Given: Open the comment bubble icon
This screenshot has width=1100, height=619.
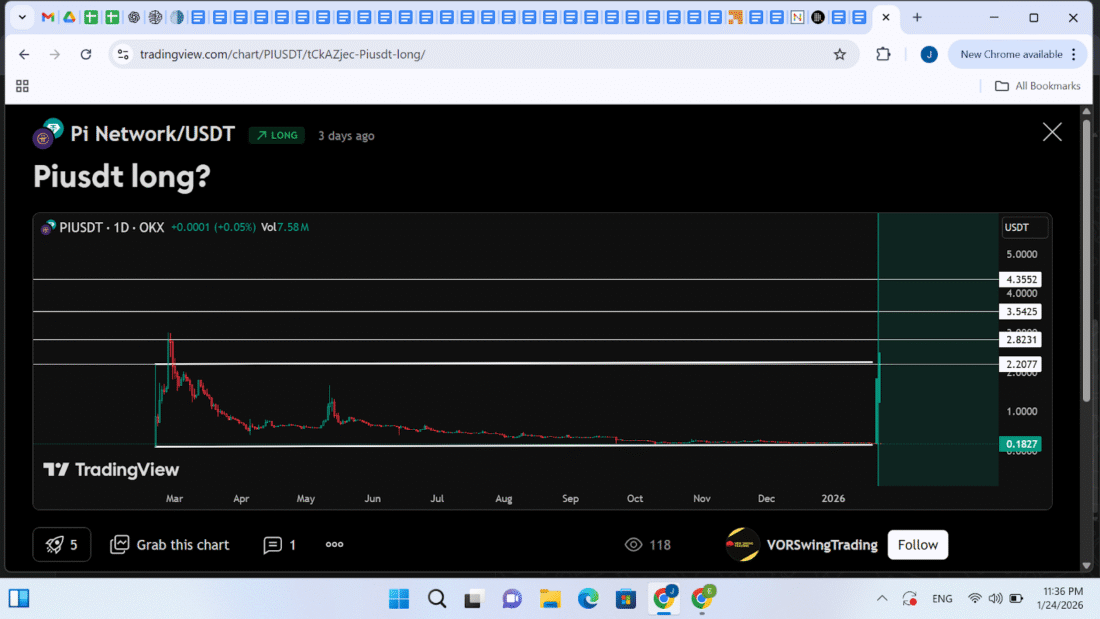Looking at the screenshot, I should [272, 544].
